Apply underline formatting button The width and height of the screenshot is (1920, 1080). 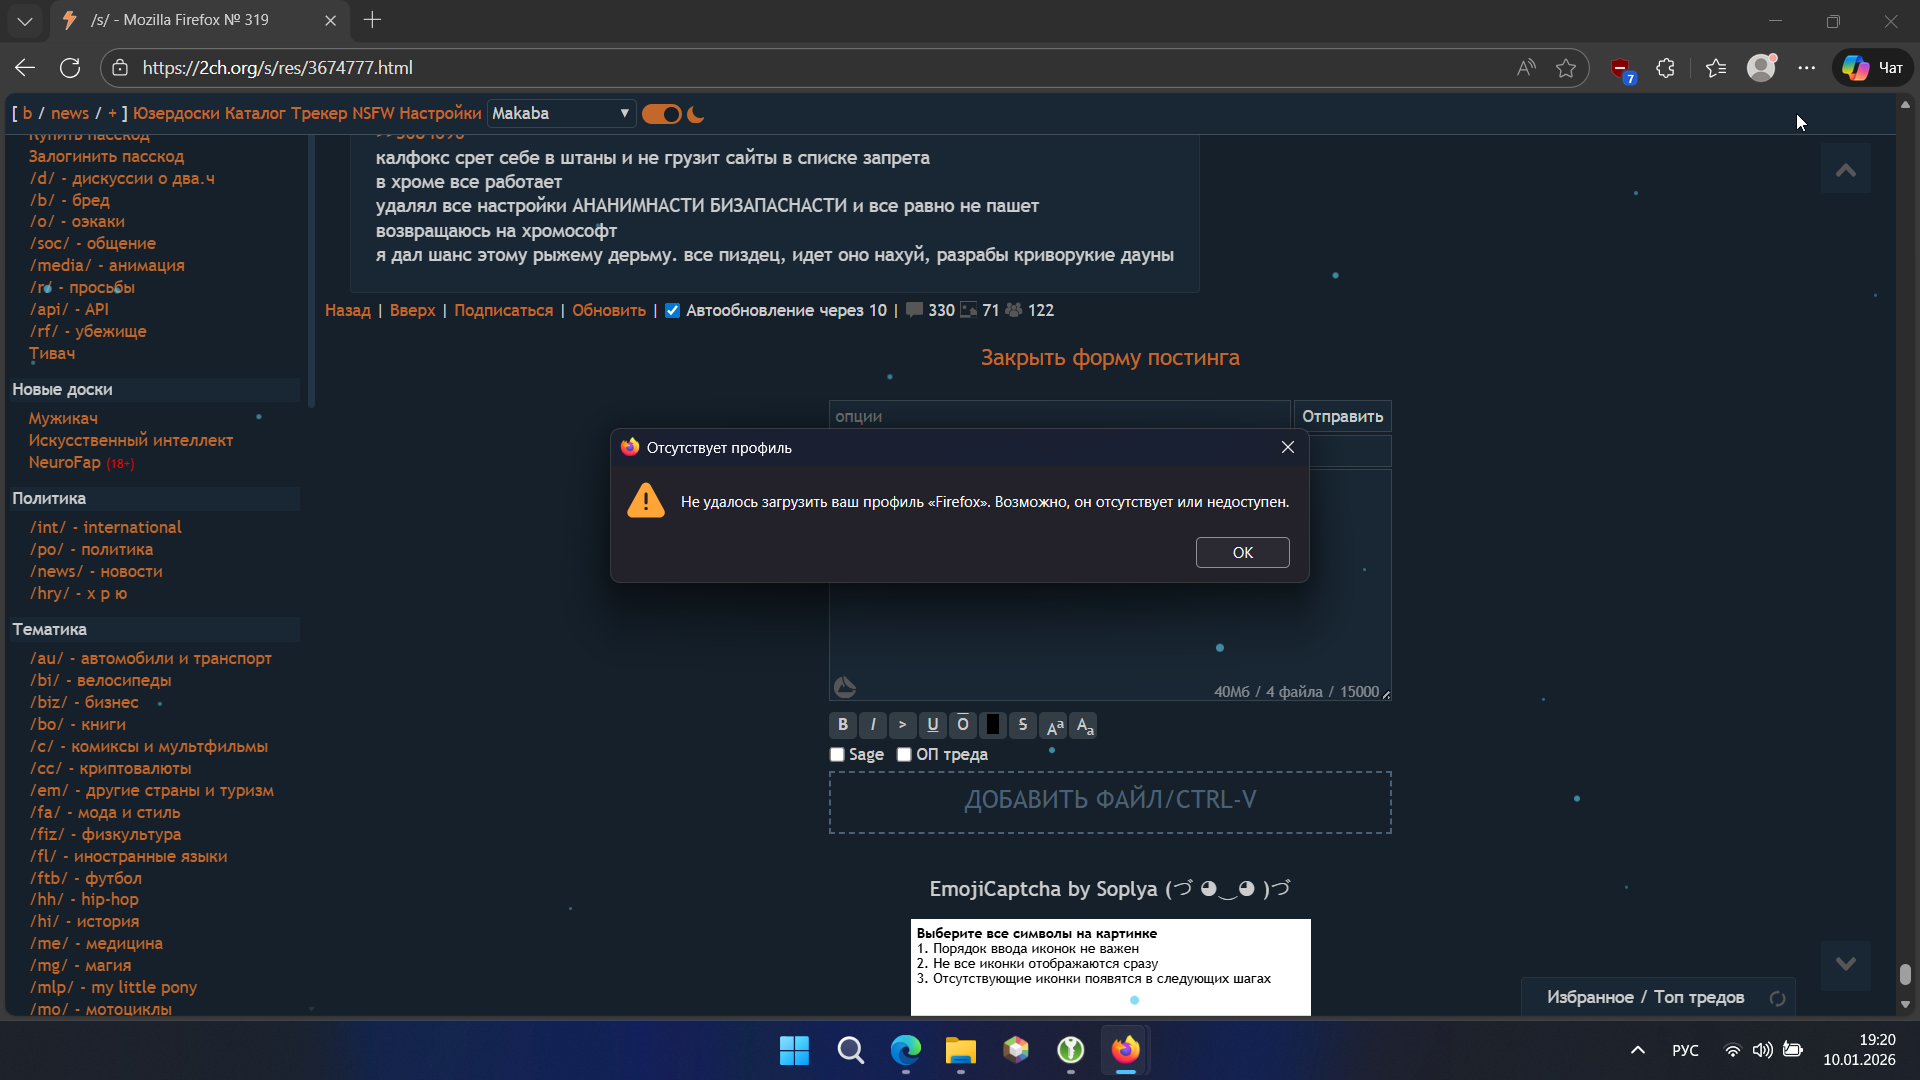933,725
